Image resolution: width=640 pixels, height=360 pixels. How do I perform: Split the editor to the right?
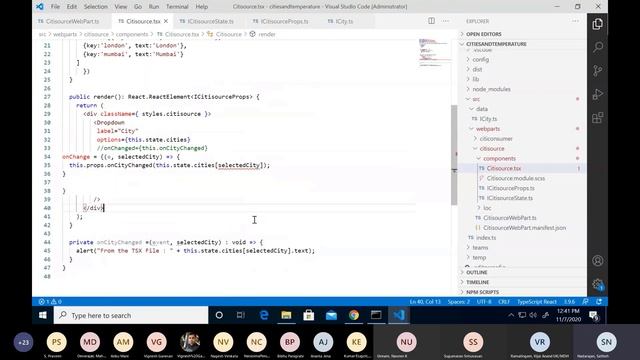coord(431,21)
